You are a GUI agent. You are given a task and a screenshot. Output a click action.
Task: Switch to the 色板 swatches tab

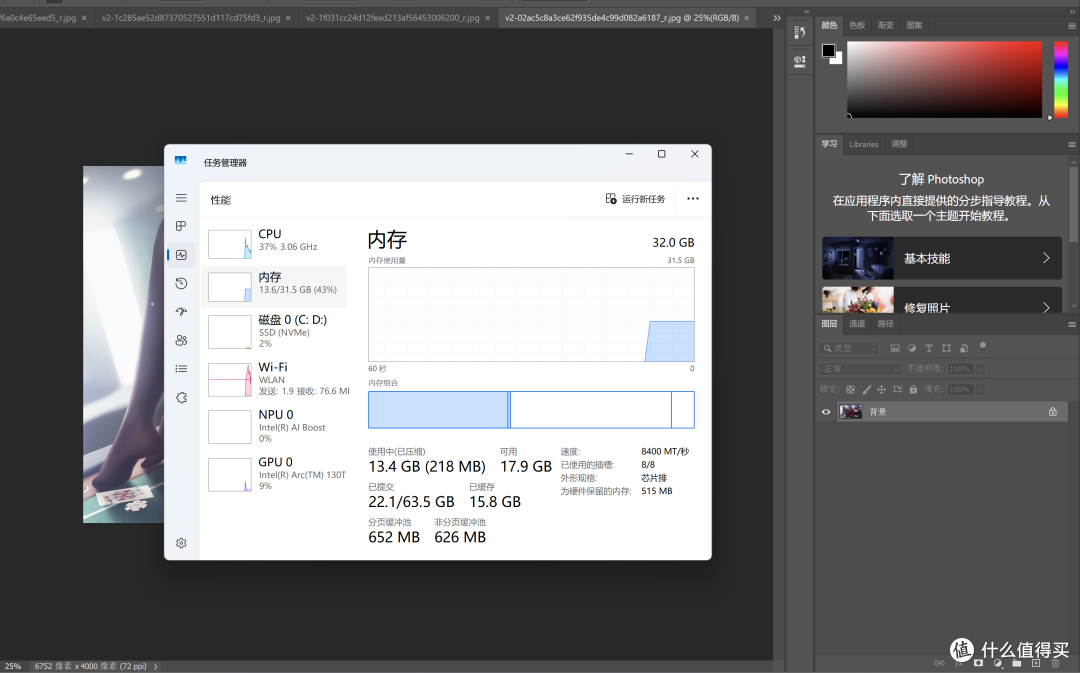coord(857,25)
